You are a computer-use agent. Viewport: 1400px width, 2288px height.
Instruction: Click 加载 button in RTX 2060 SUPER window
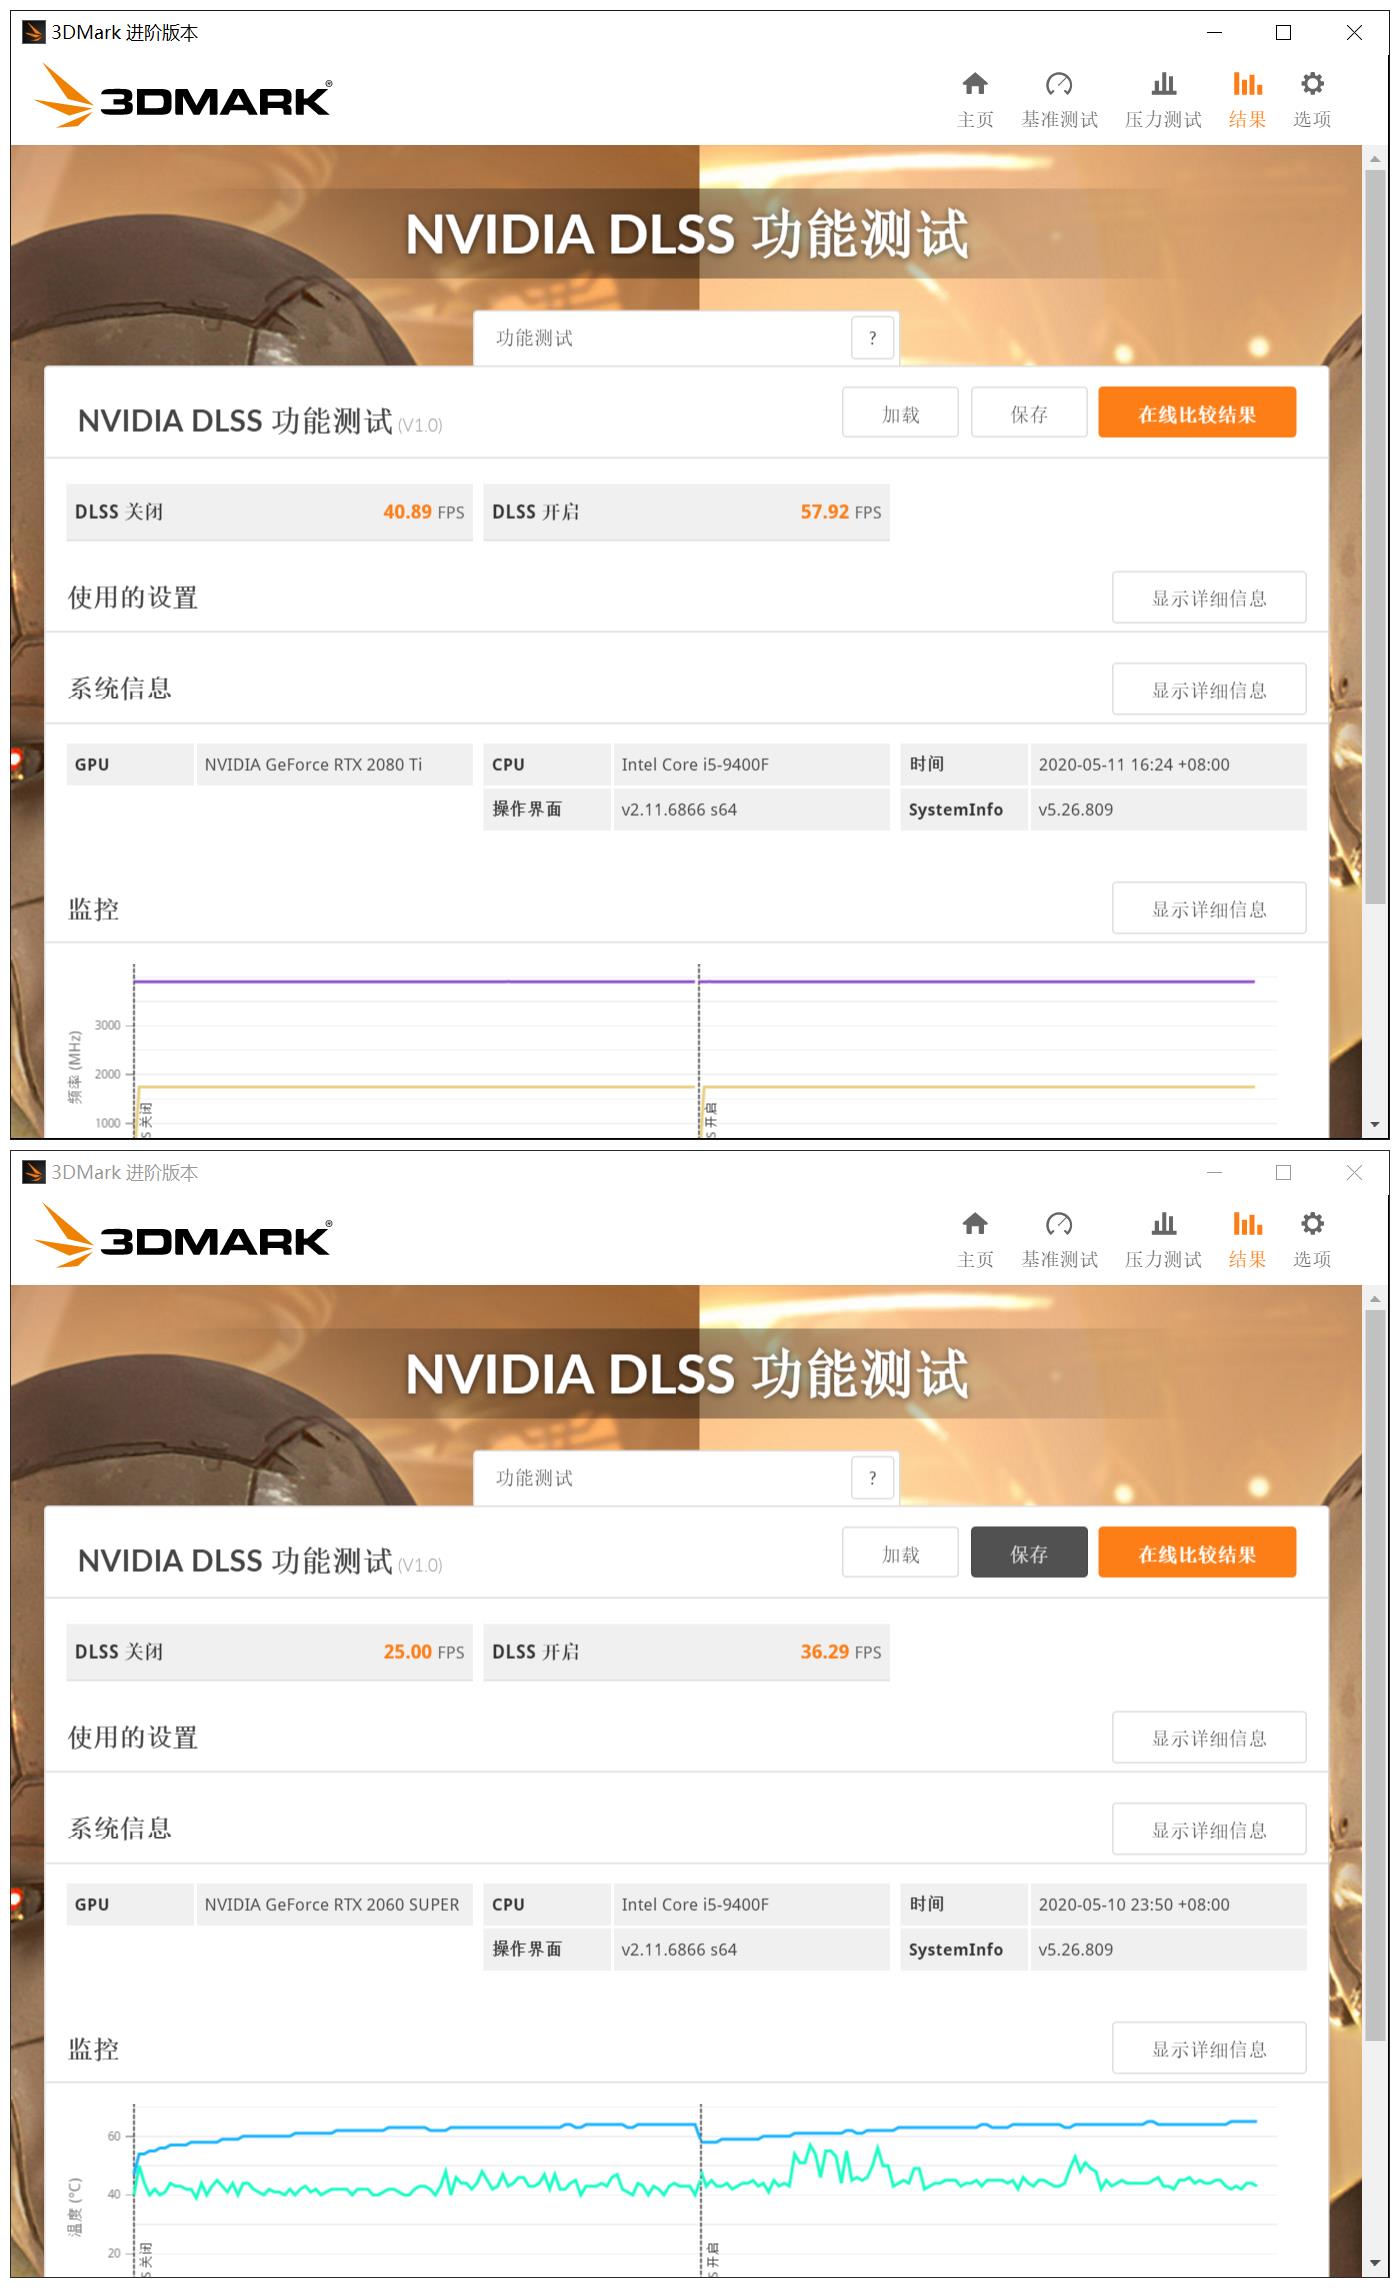[900, 1553]
